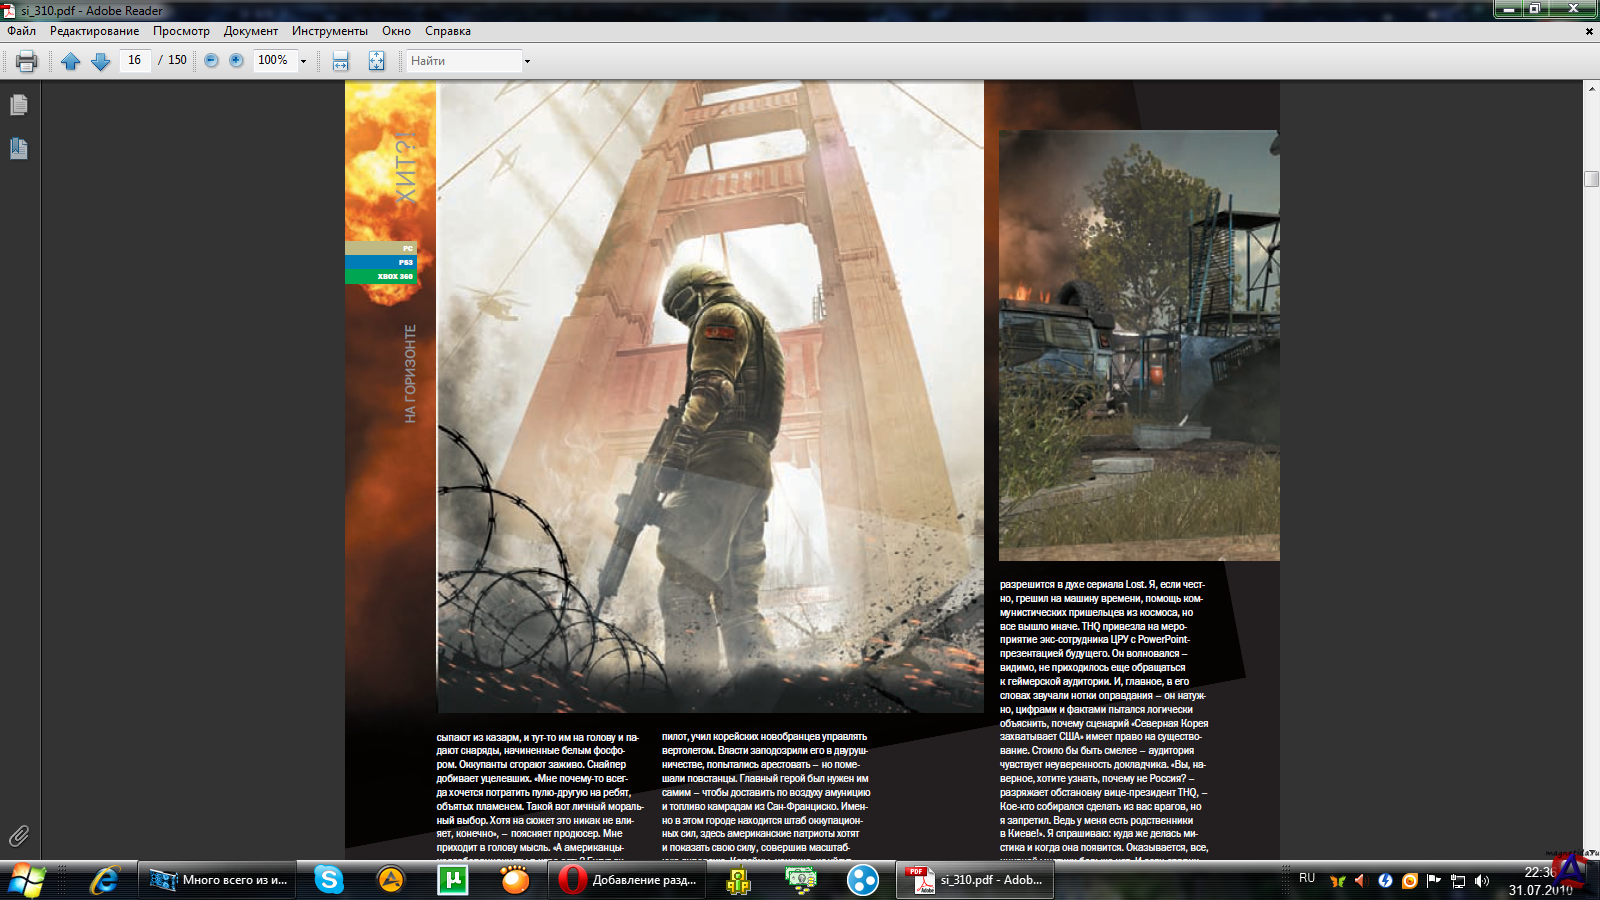This screenshot has width=1600, height=900.
Task: Open the Справка menu
Action: (447, 31)
